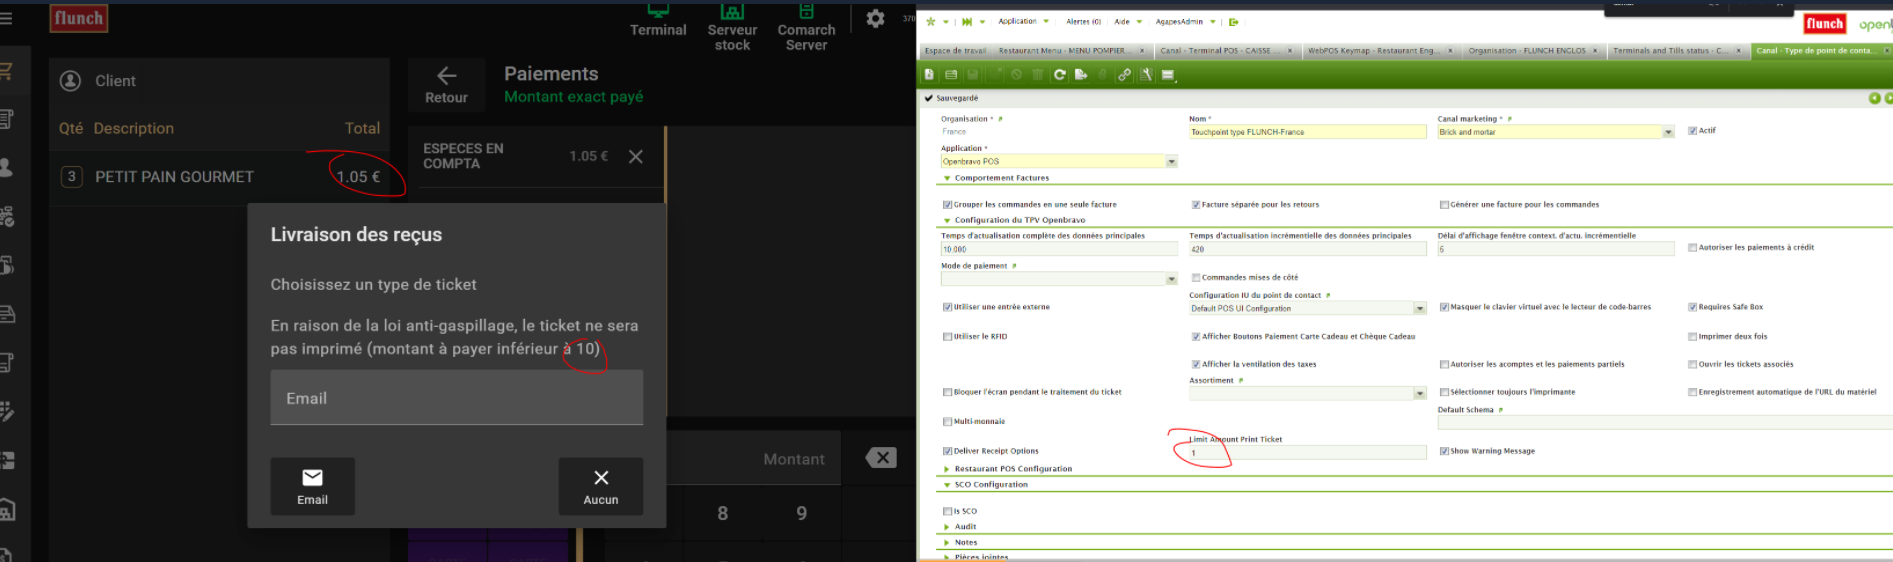Click keypad digit 8
Image resolution: width=1893 pixels, height=562 pixels.
(x=722, y=513)
